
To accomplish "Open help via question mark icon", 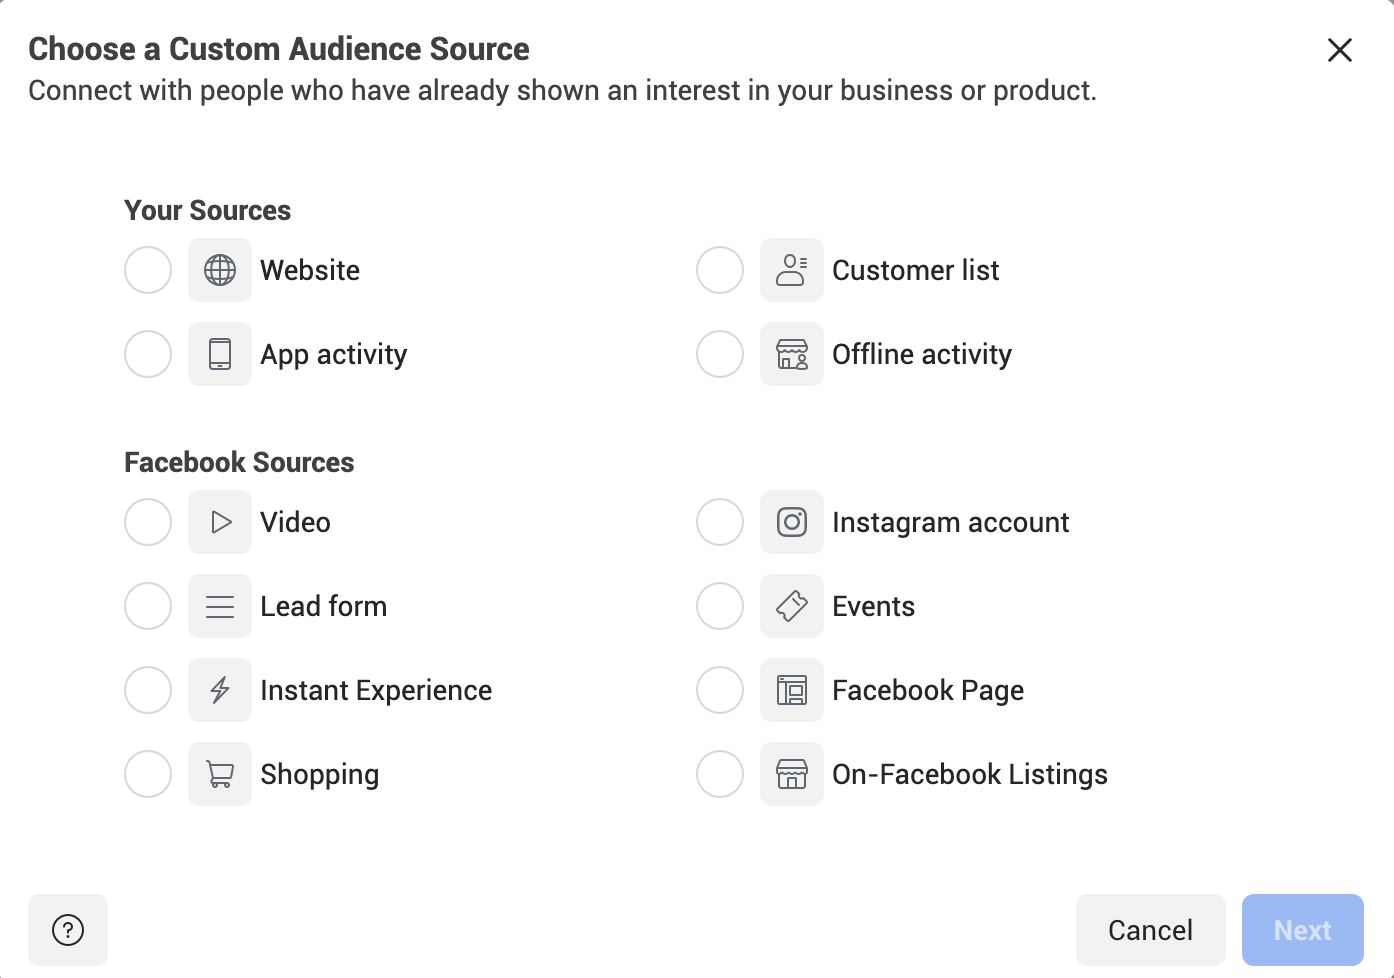I will [x=68, y=930].
